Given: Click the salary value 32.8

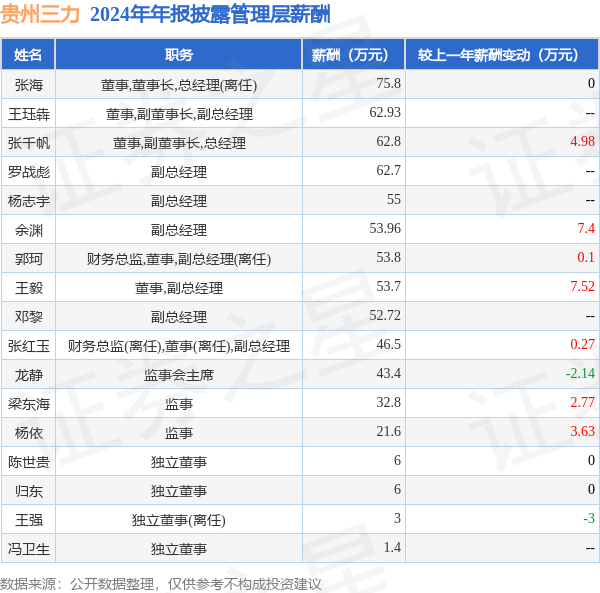Looking at the screenshot, I should coord(388,402).
